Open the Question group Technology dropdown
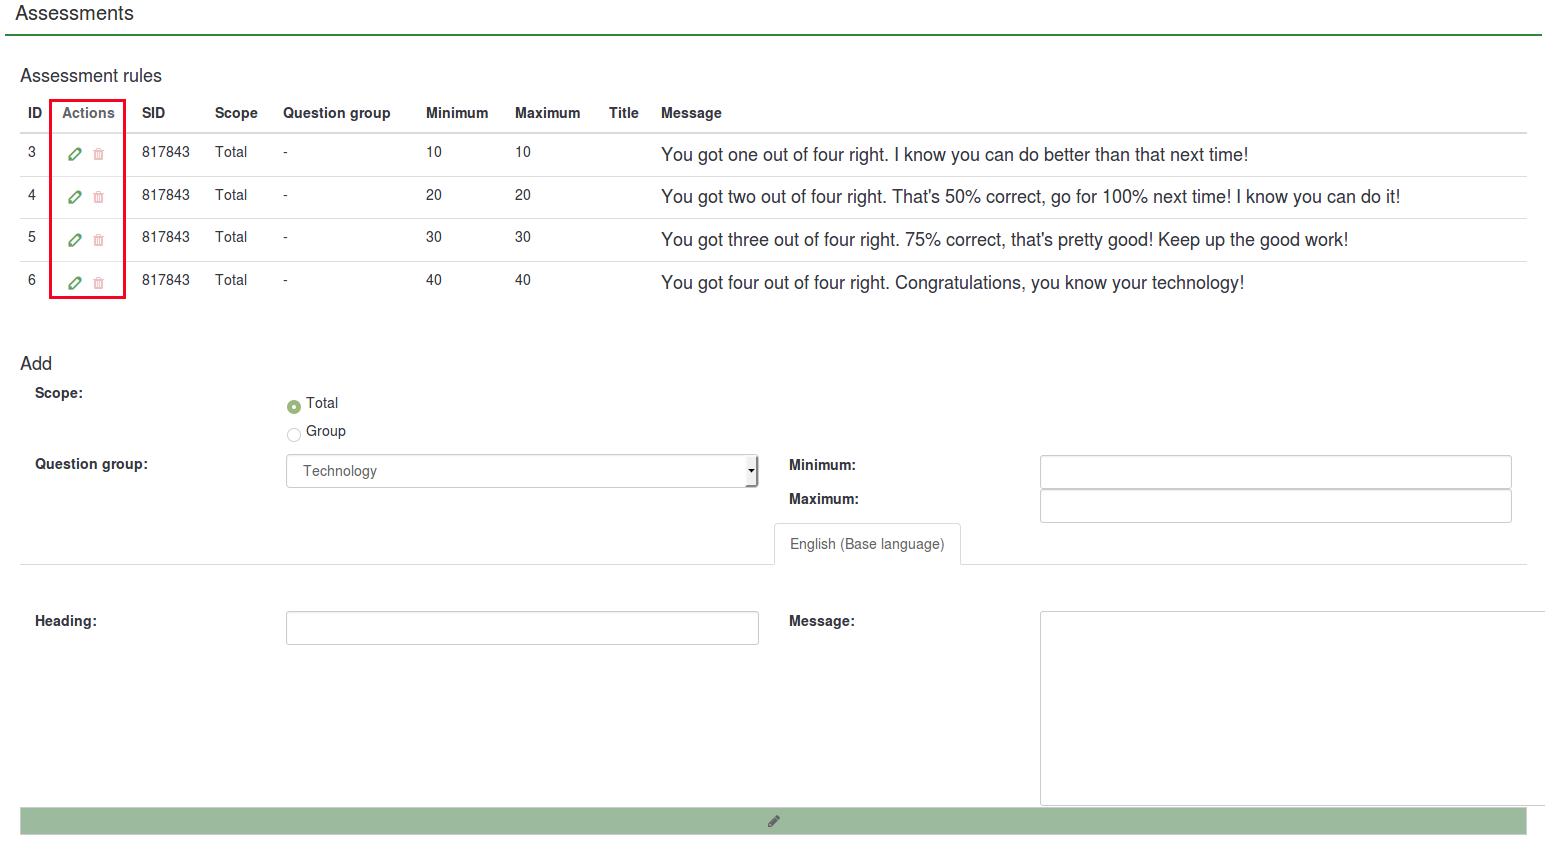1545x842 pixels. click(521, 471)
